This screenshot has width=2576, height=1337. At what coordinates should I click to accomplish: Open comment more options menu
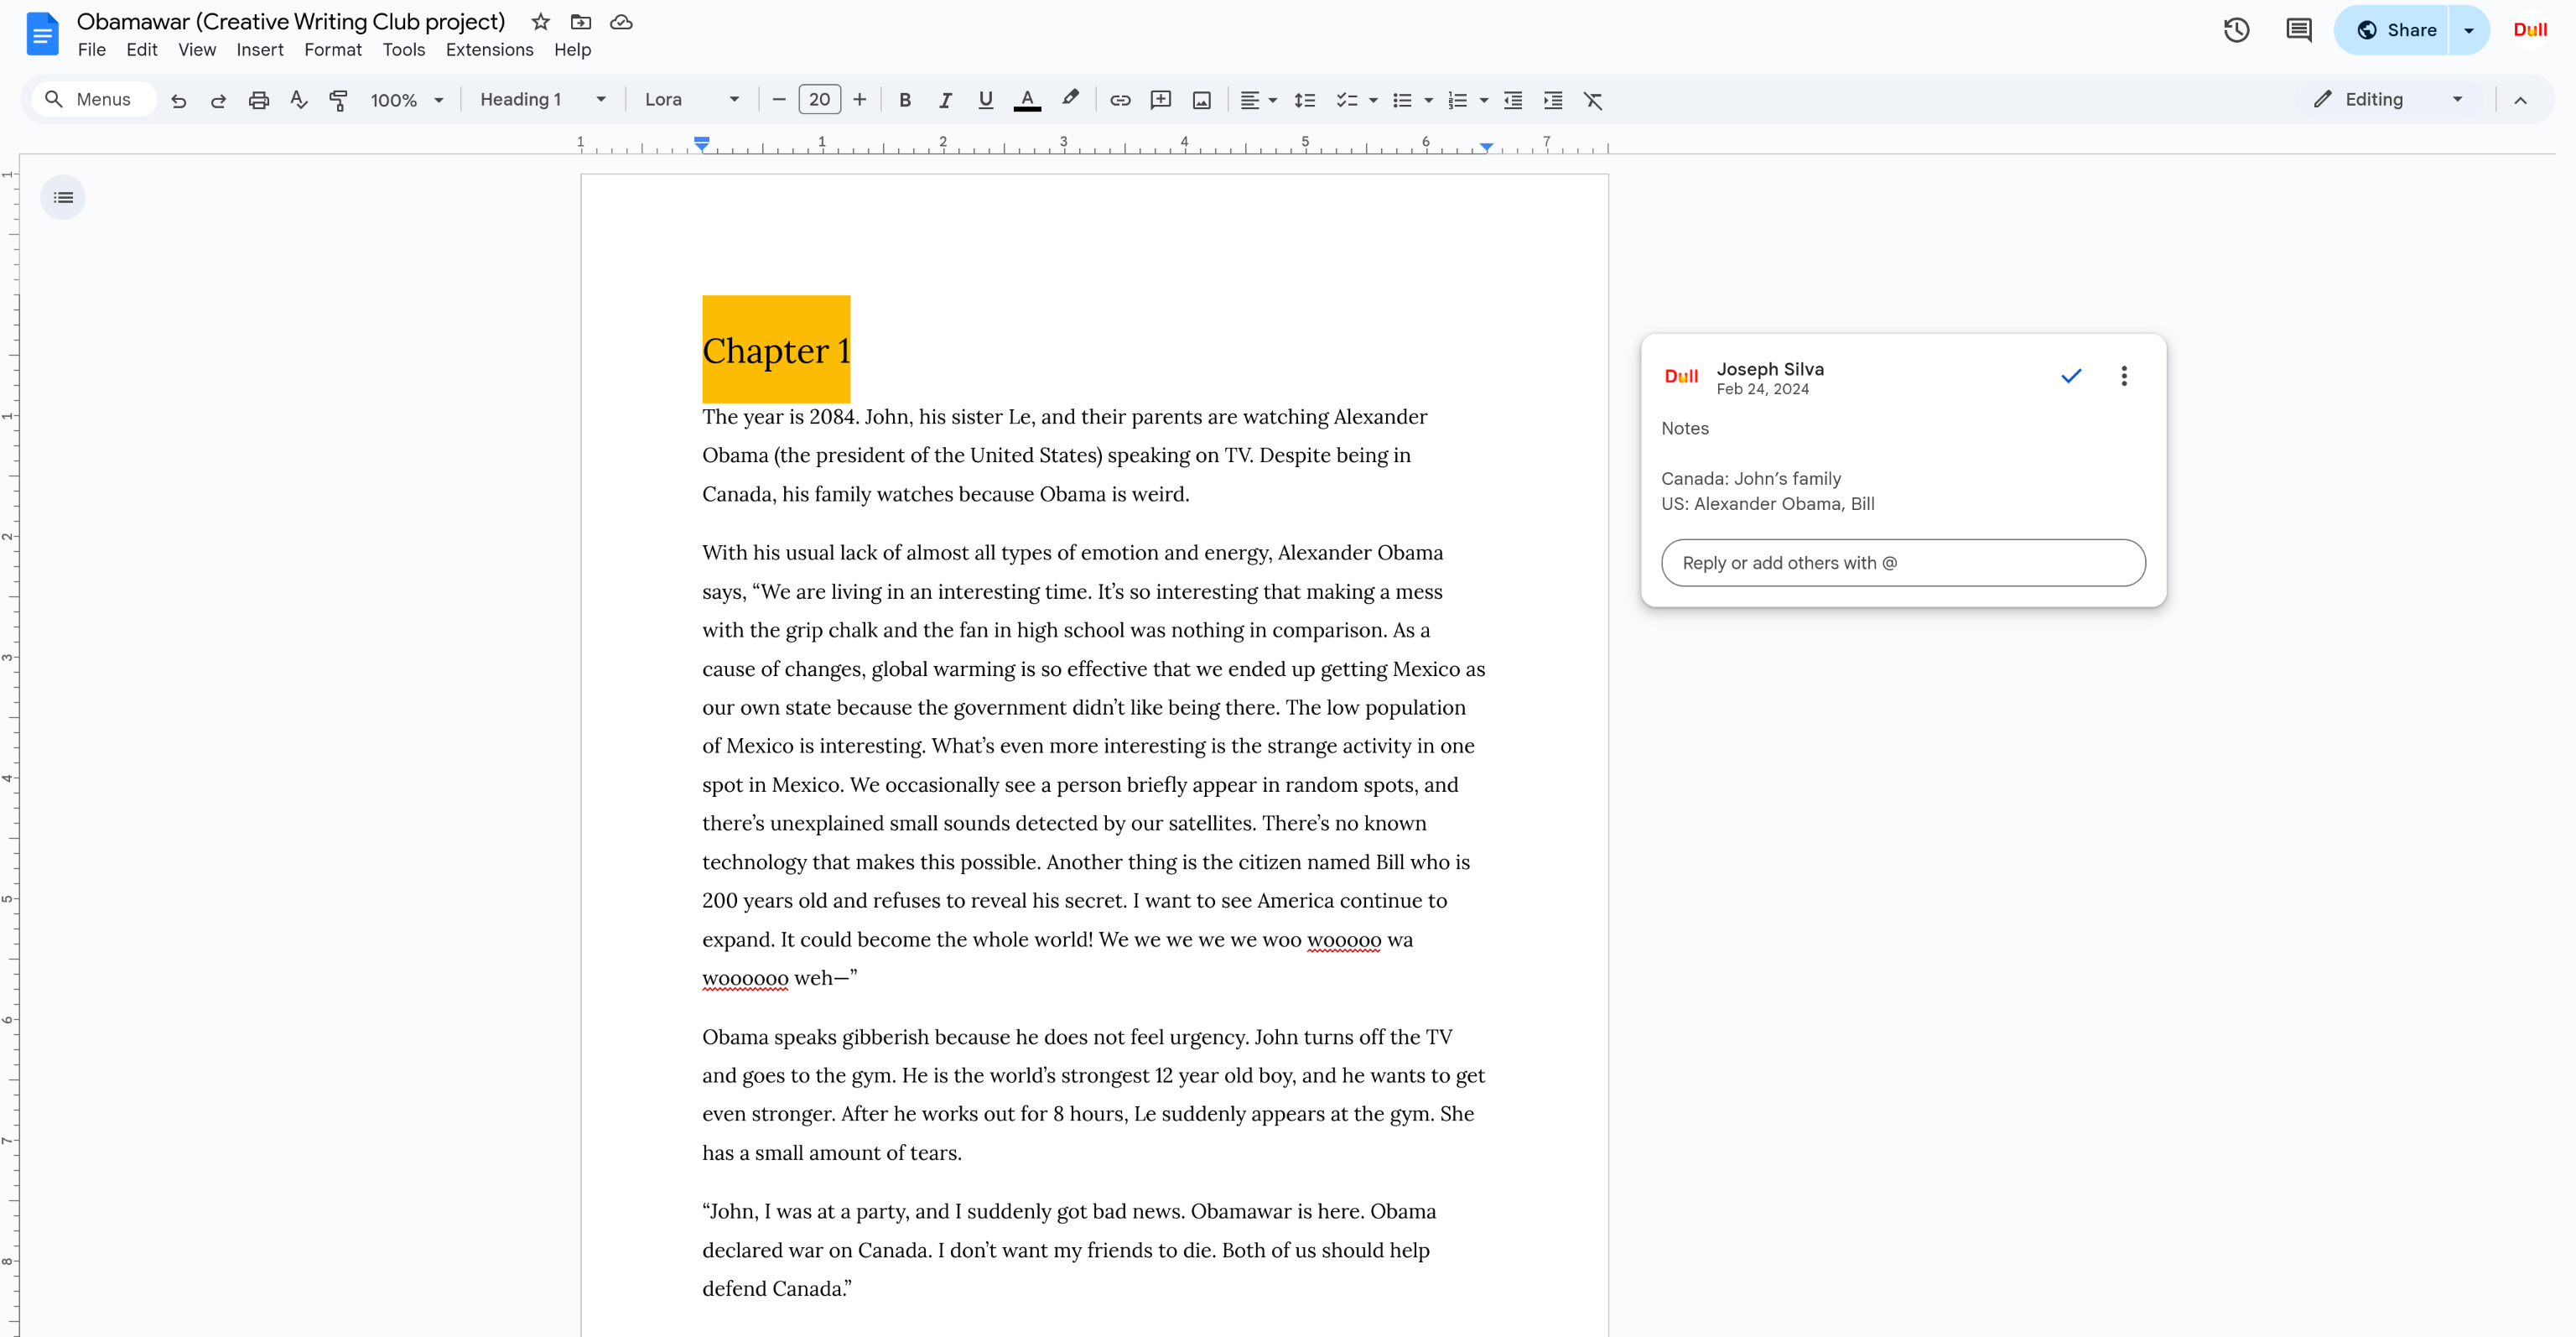pyautogui.click(x=2124, y=376)
